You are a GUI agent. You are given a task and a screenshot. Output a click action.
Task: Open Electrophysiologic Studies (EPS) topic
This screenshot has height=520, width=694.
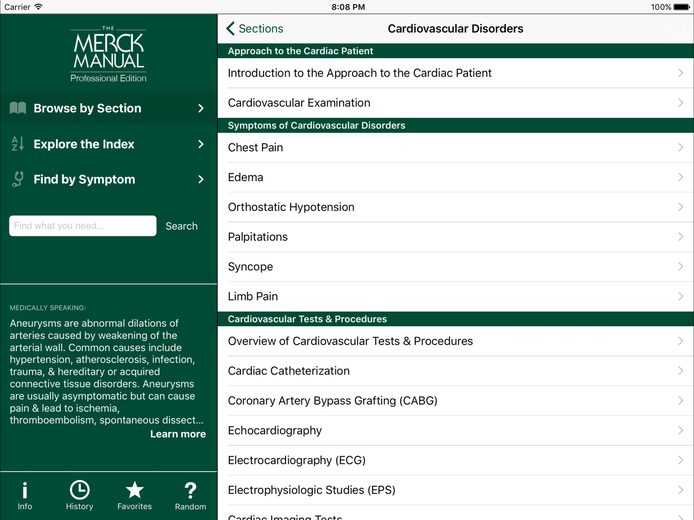(455, 490)
